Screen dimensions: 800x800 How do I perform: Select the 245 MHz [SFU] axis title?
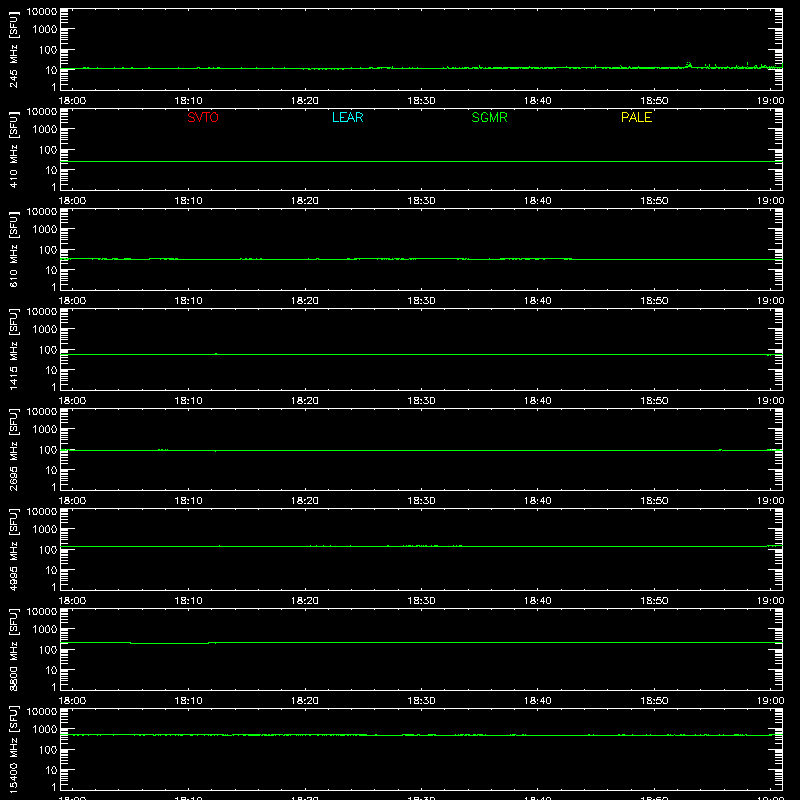pyautogui.click(x=14, y=49)
